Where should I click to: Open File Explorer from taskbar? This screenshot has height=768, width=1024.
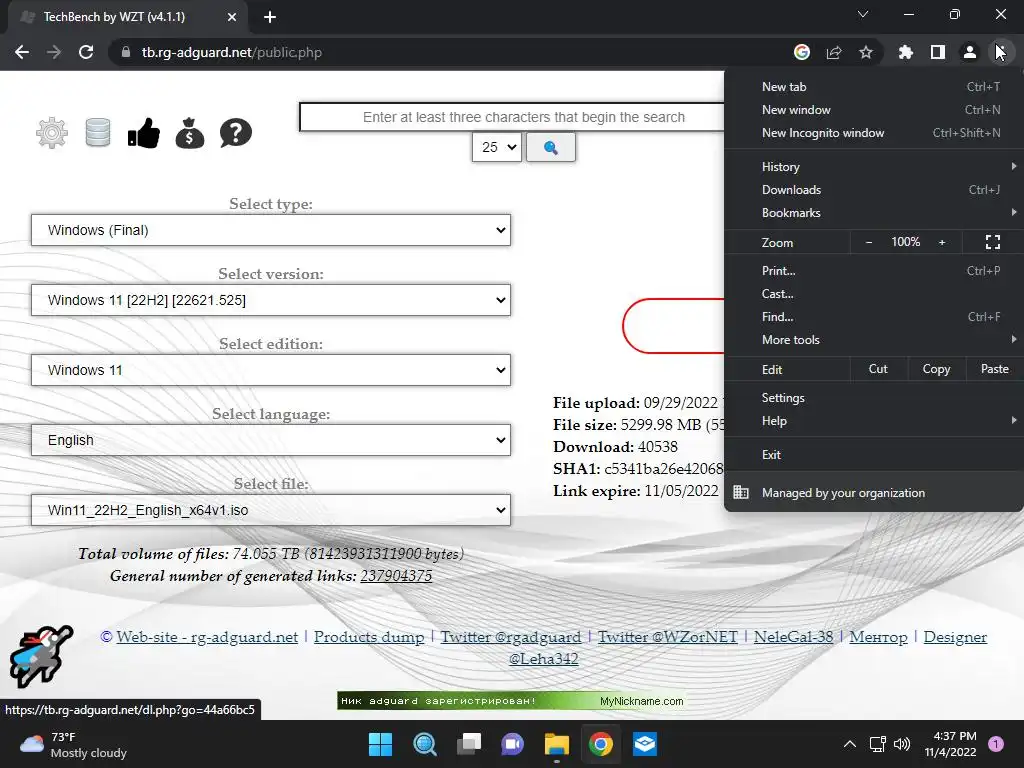[x=556, y=744]
